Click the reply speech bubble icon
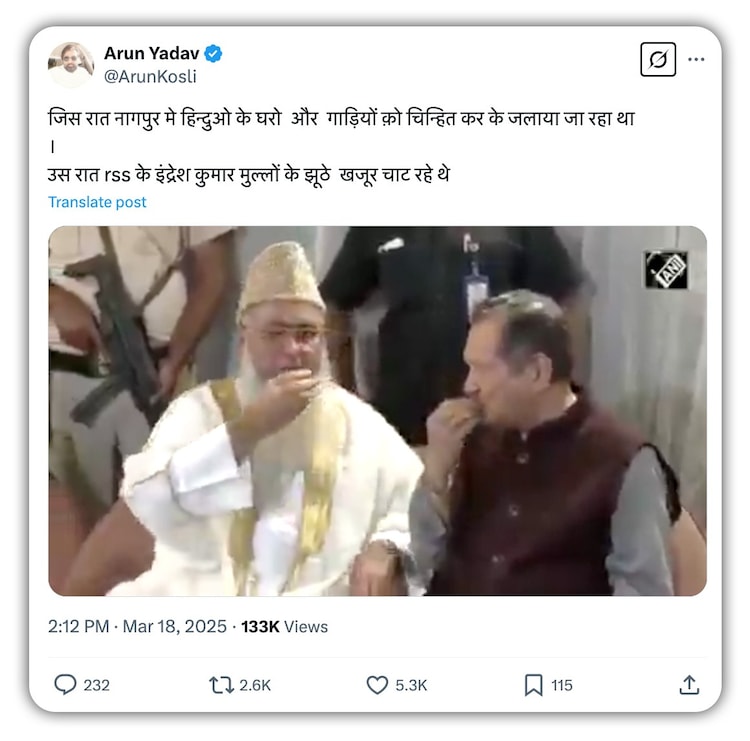The image size is (750, 741). pos(65,685)
